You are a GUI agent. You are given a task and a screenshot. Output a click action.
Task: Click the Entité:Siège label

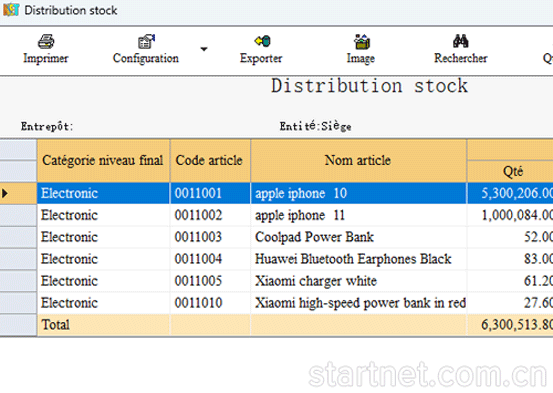pyautogui.click(x=315, y=126)
